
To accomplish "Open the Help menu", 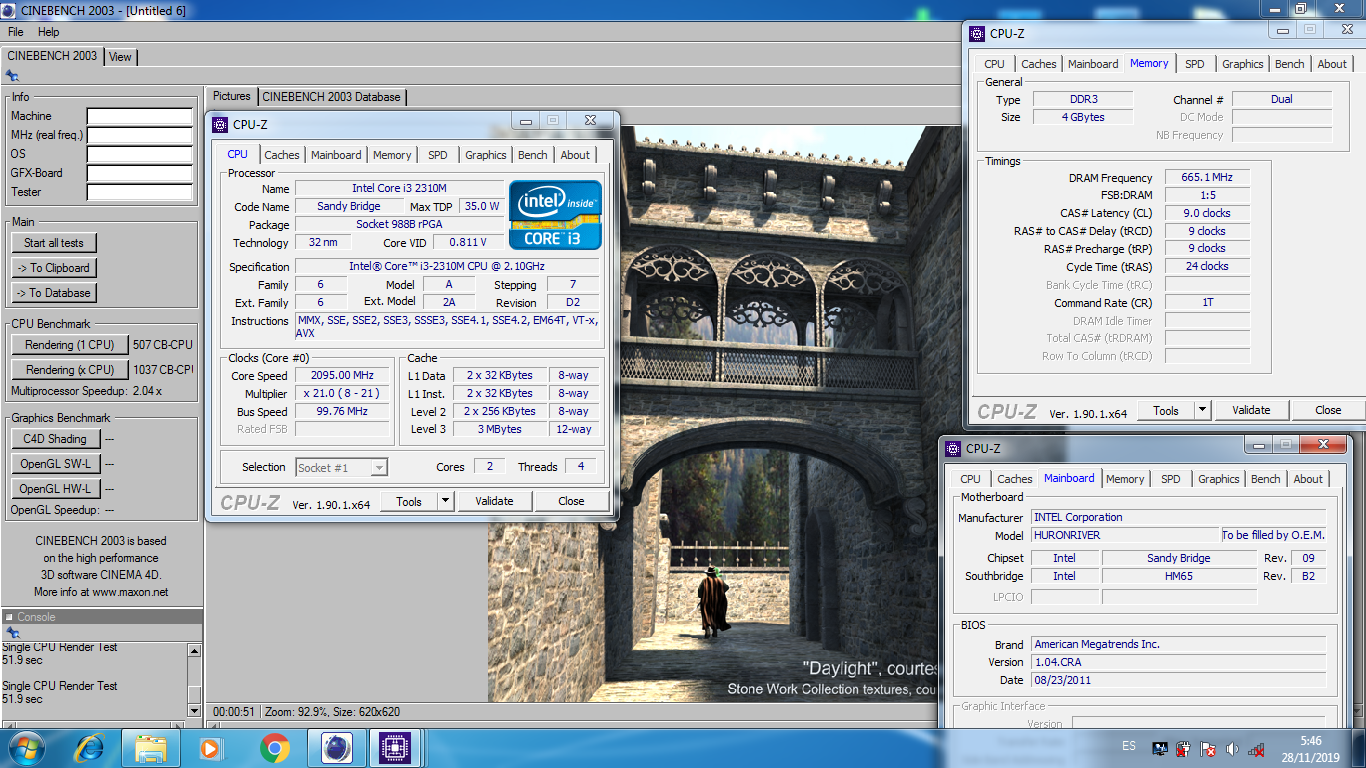I will click(49, 32).
